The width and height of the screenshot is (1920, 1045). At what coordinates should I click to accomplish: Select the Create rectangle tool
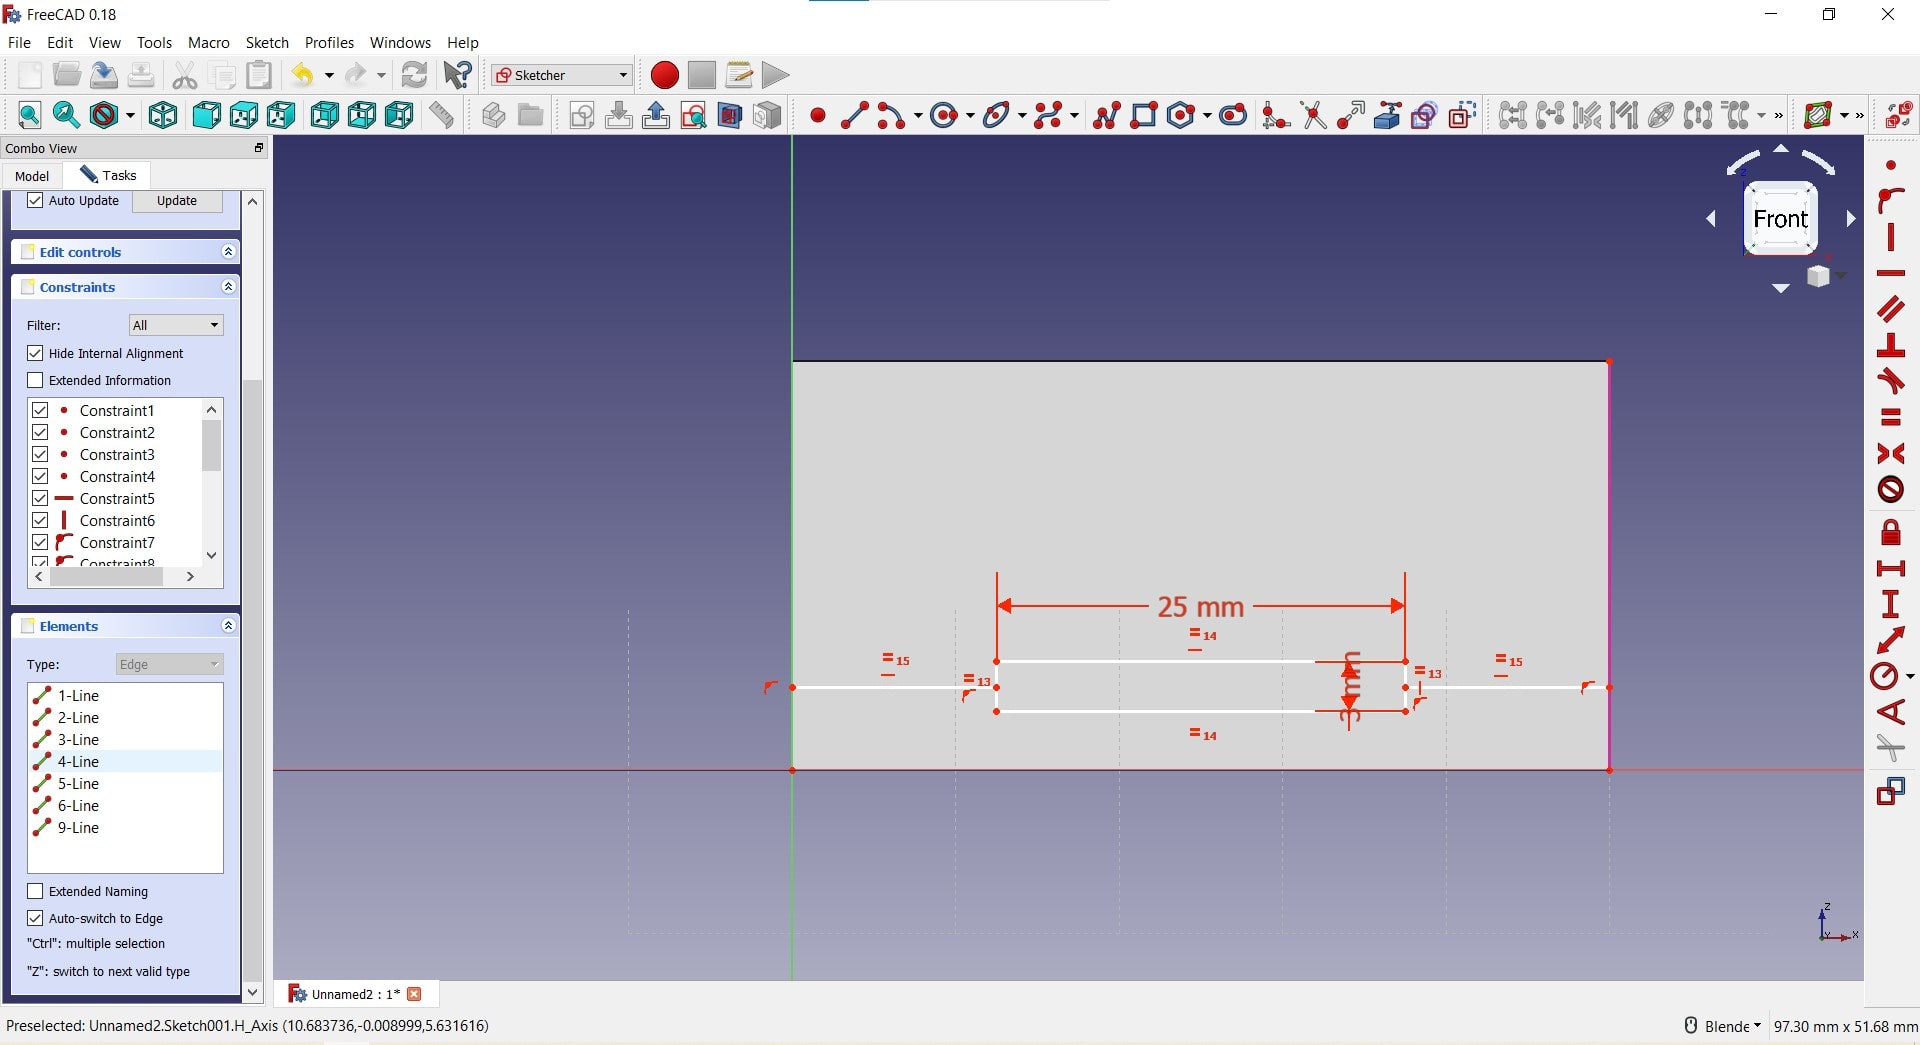pos(1143,116)
